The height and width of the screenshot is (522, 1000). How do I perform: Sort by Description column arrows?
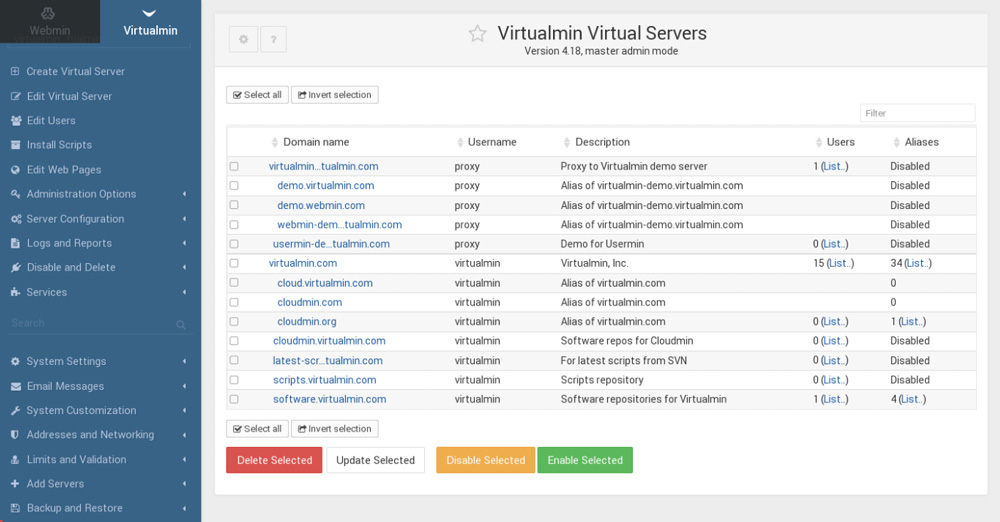567,142
